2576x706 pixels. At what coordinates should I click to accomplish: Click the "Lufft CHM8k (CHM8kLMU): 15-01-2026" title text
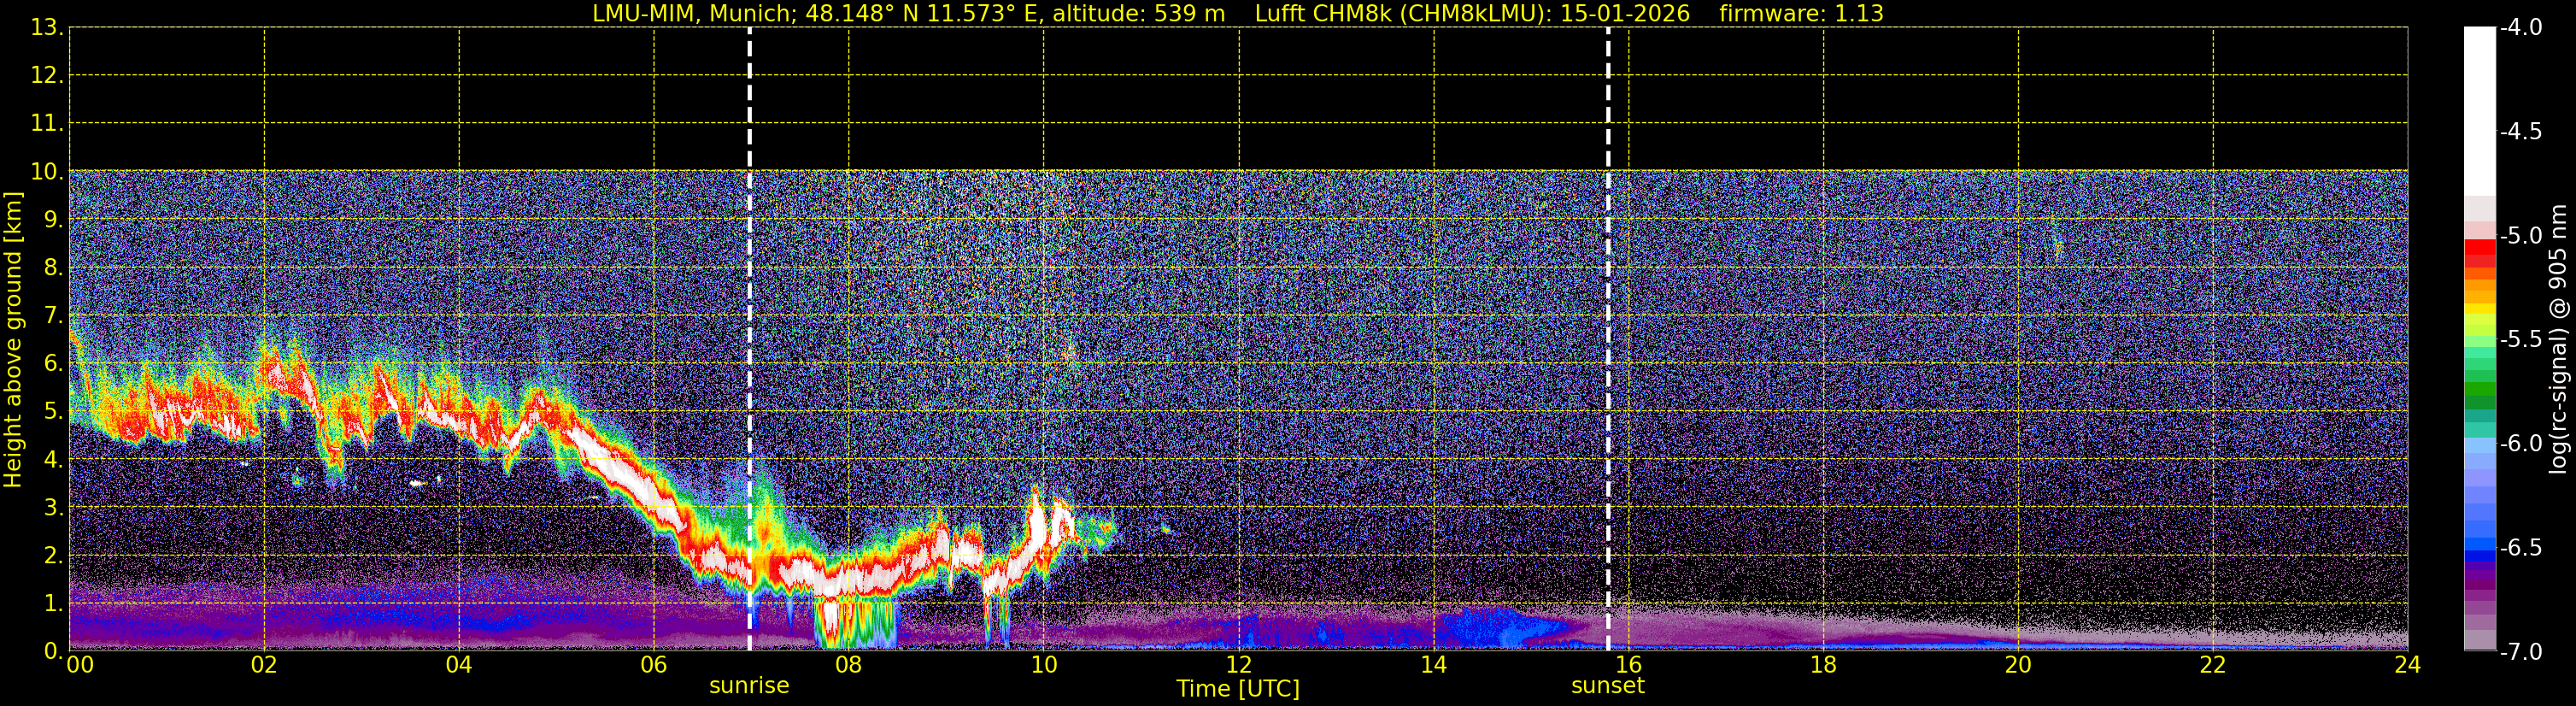coord(1472,14)
